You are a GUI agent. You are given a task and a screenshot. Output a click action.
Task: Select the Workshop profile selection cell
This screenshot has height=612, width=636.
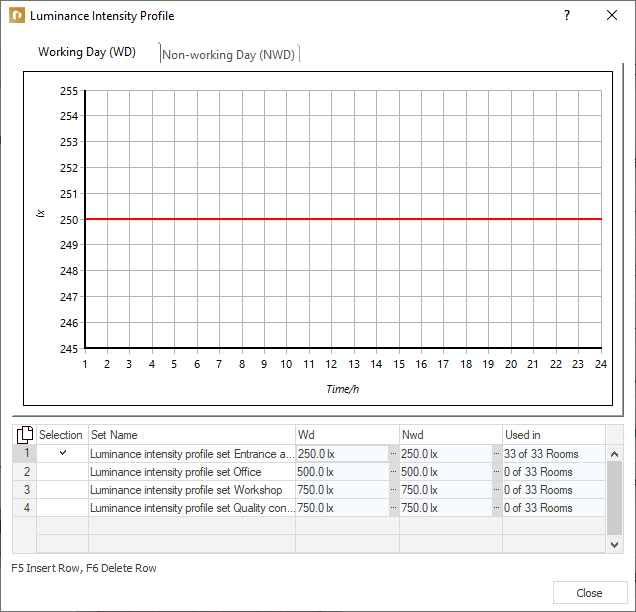click(63, 490)
